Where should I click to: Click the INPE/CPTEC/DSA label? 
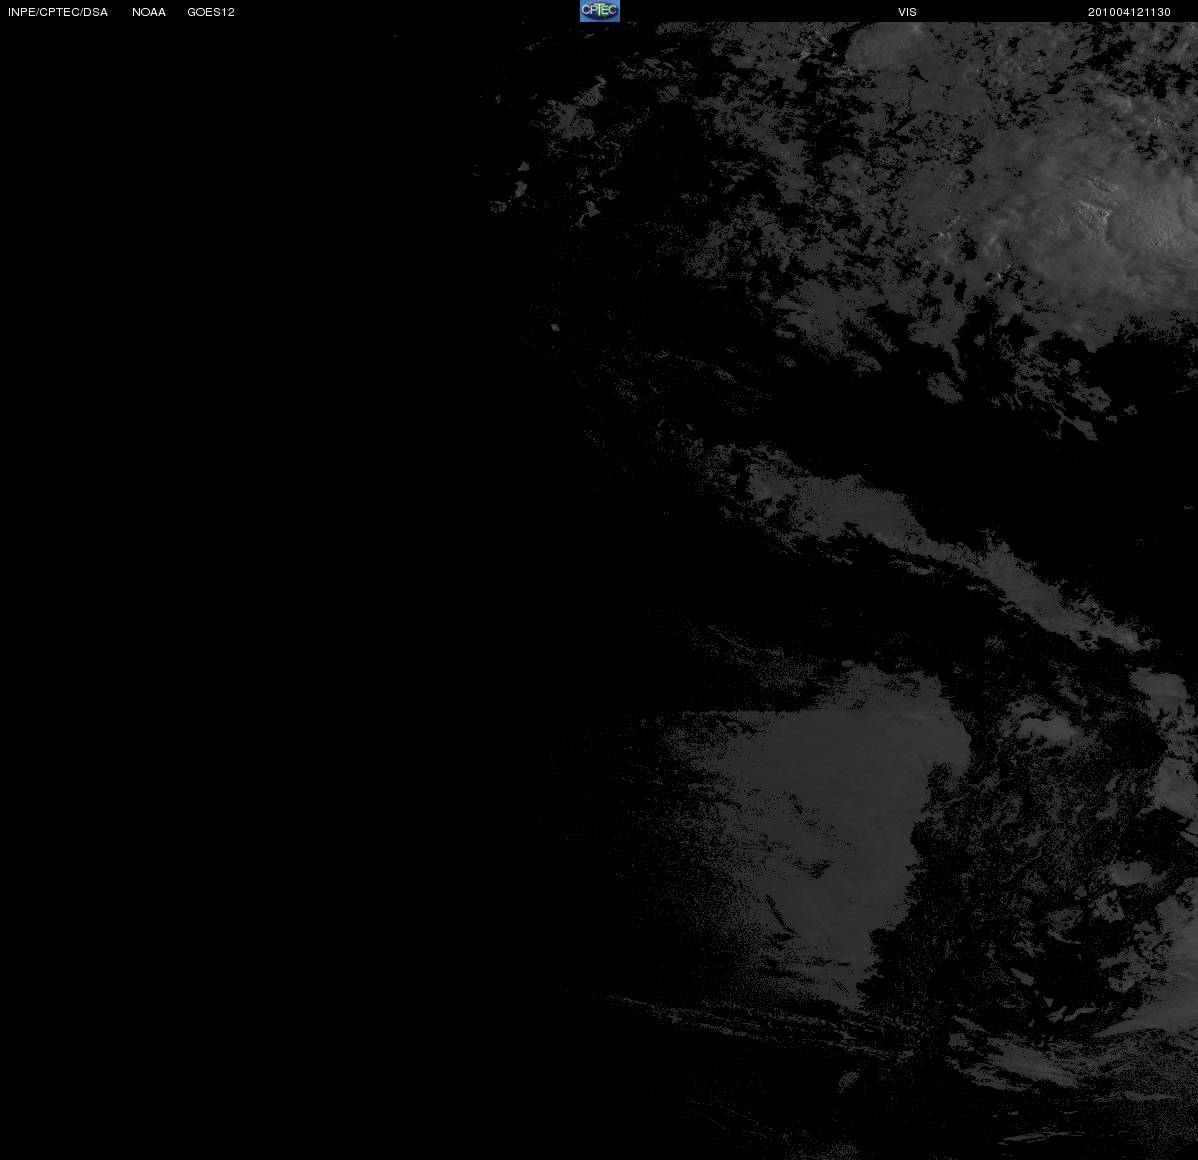click(58, 12)
